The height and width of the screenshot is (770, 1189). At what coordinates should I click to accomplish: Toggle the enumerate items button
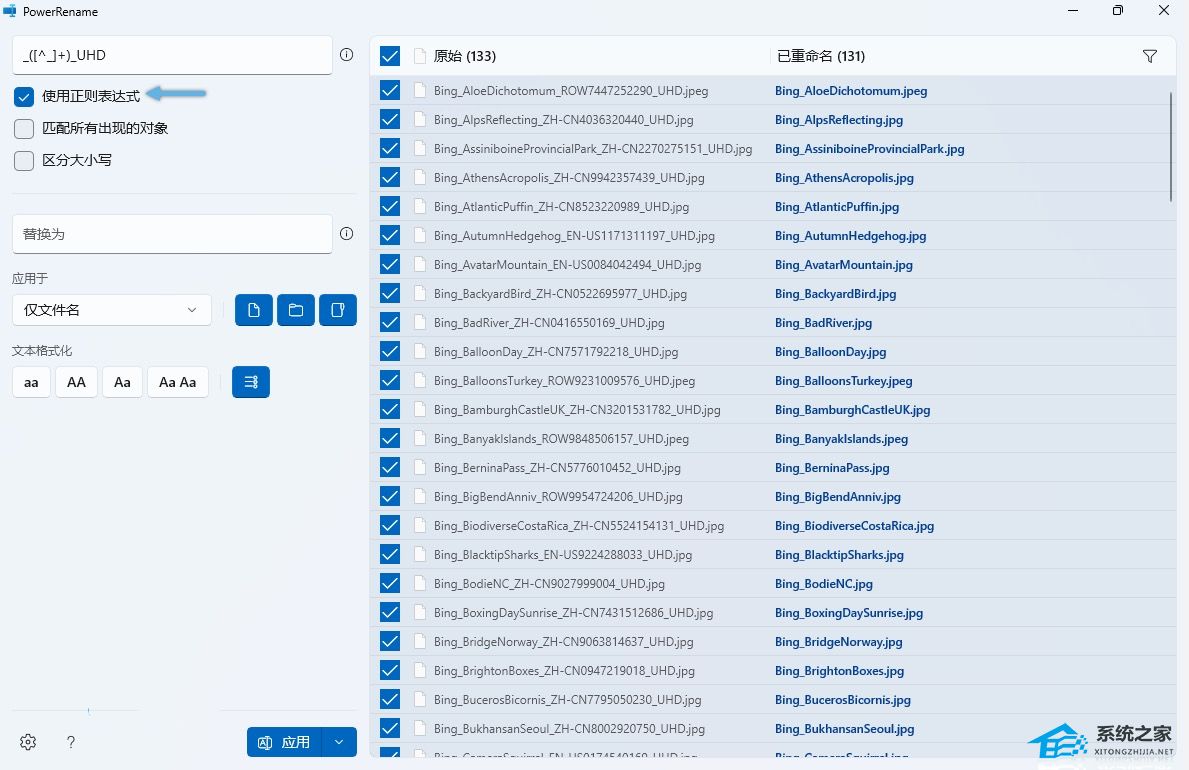coord(251,382)
